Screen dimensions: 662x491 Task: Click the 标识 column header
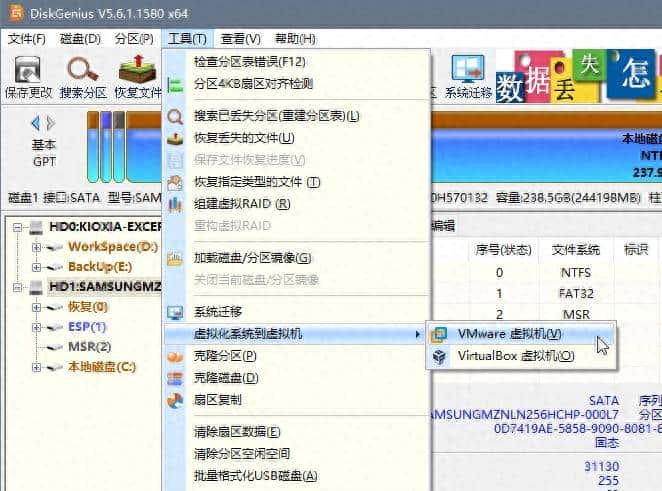pos(636,250)
